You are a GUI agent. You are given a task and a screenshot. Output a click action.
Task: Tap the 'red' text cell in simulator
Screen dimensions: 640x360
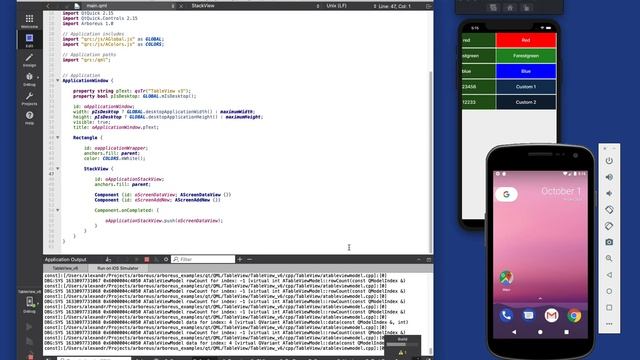478,40
